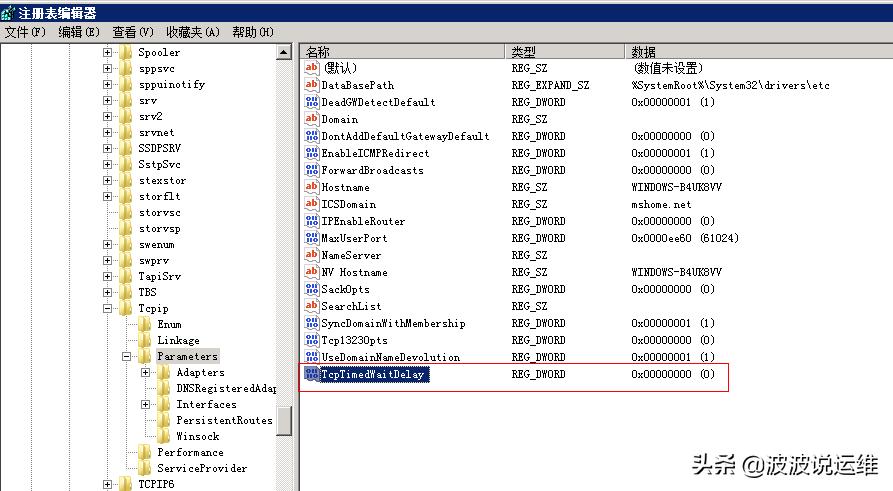Expand the Interfaces subkey
The height and width of the screenshot is (491, 893).
click(146, 404)
